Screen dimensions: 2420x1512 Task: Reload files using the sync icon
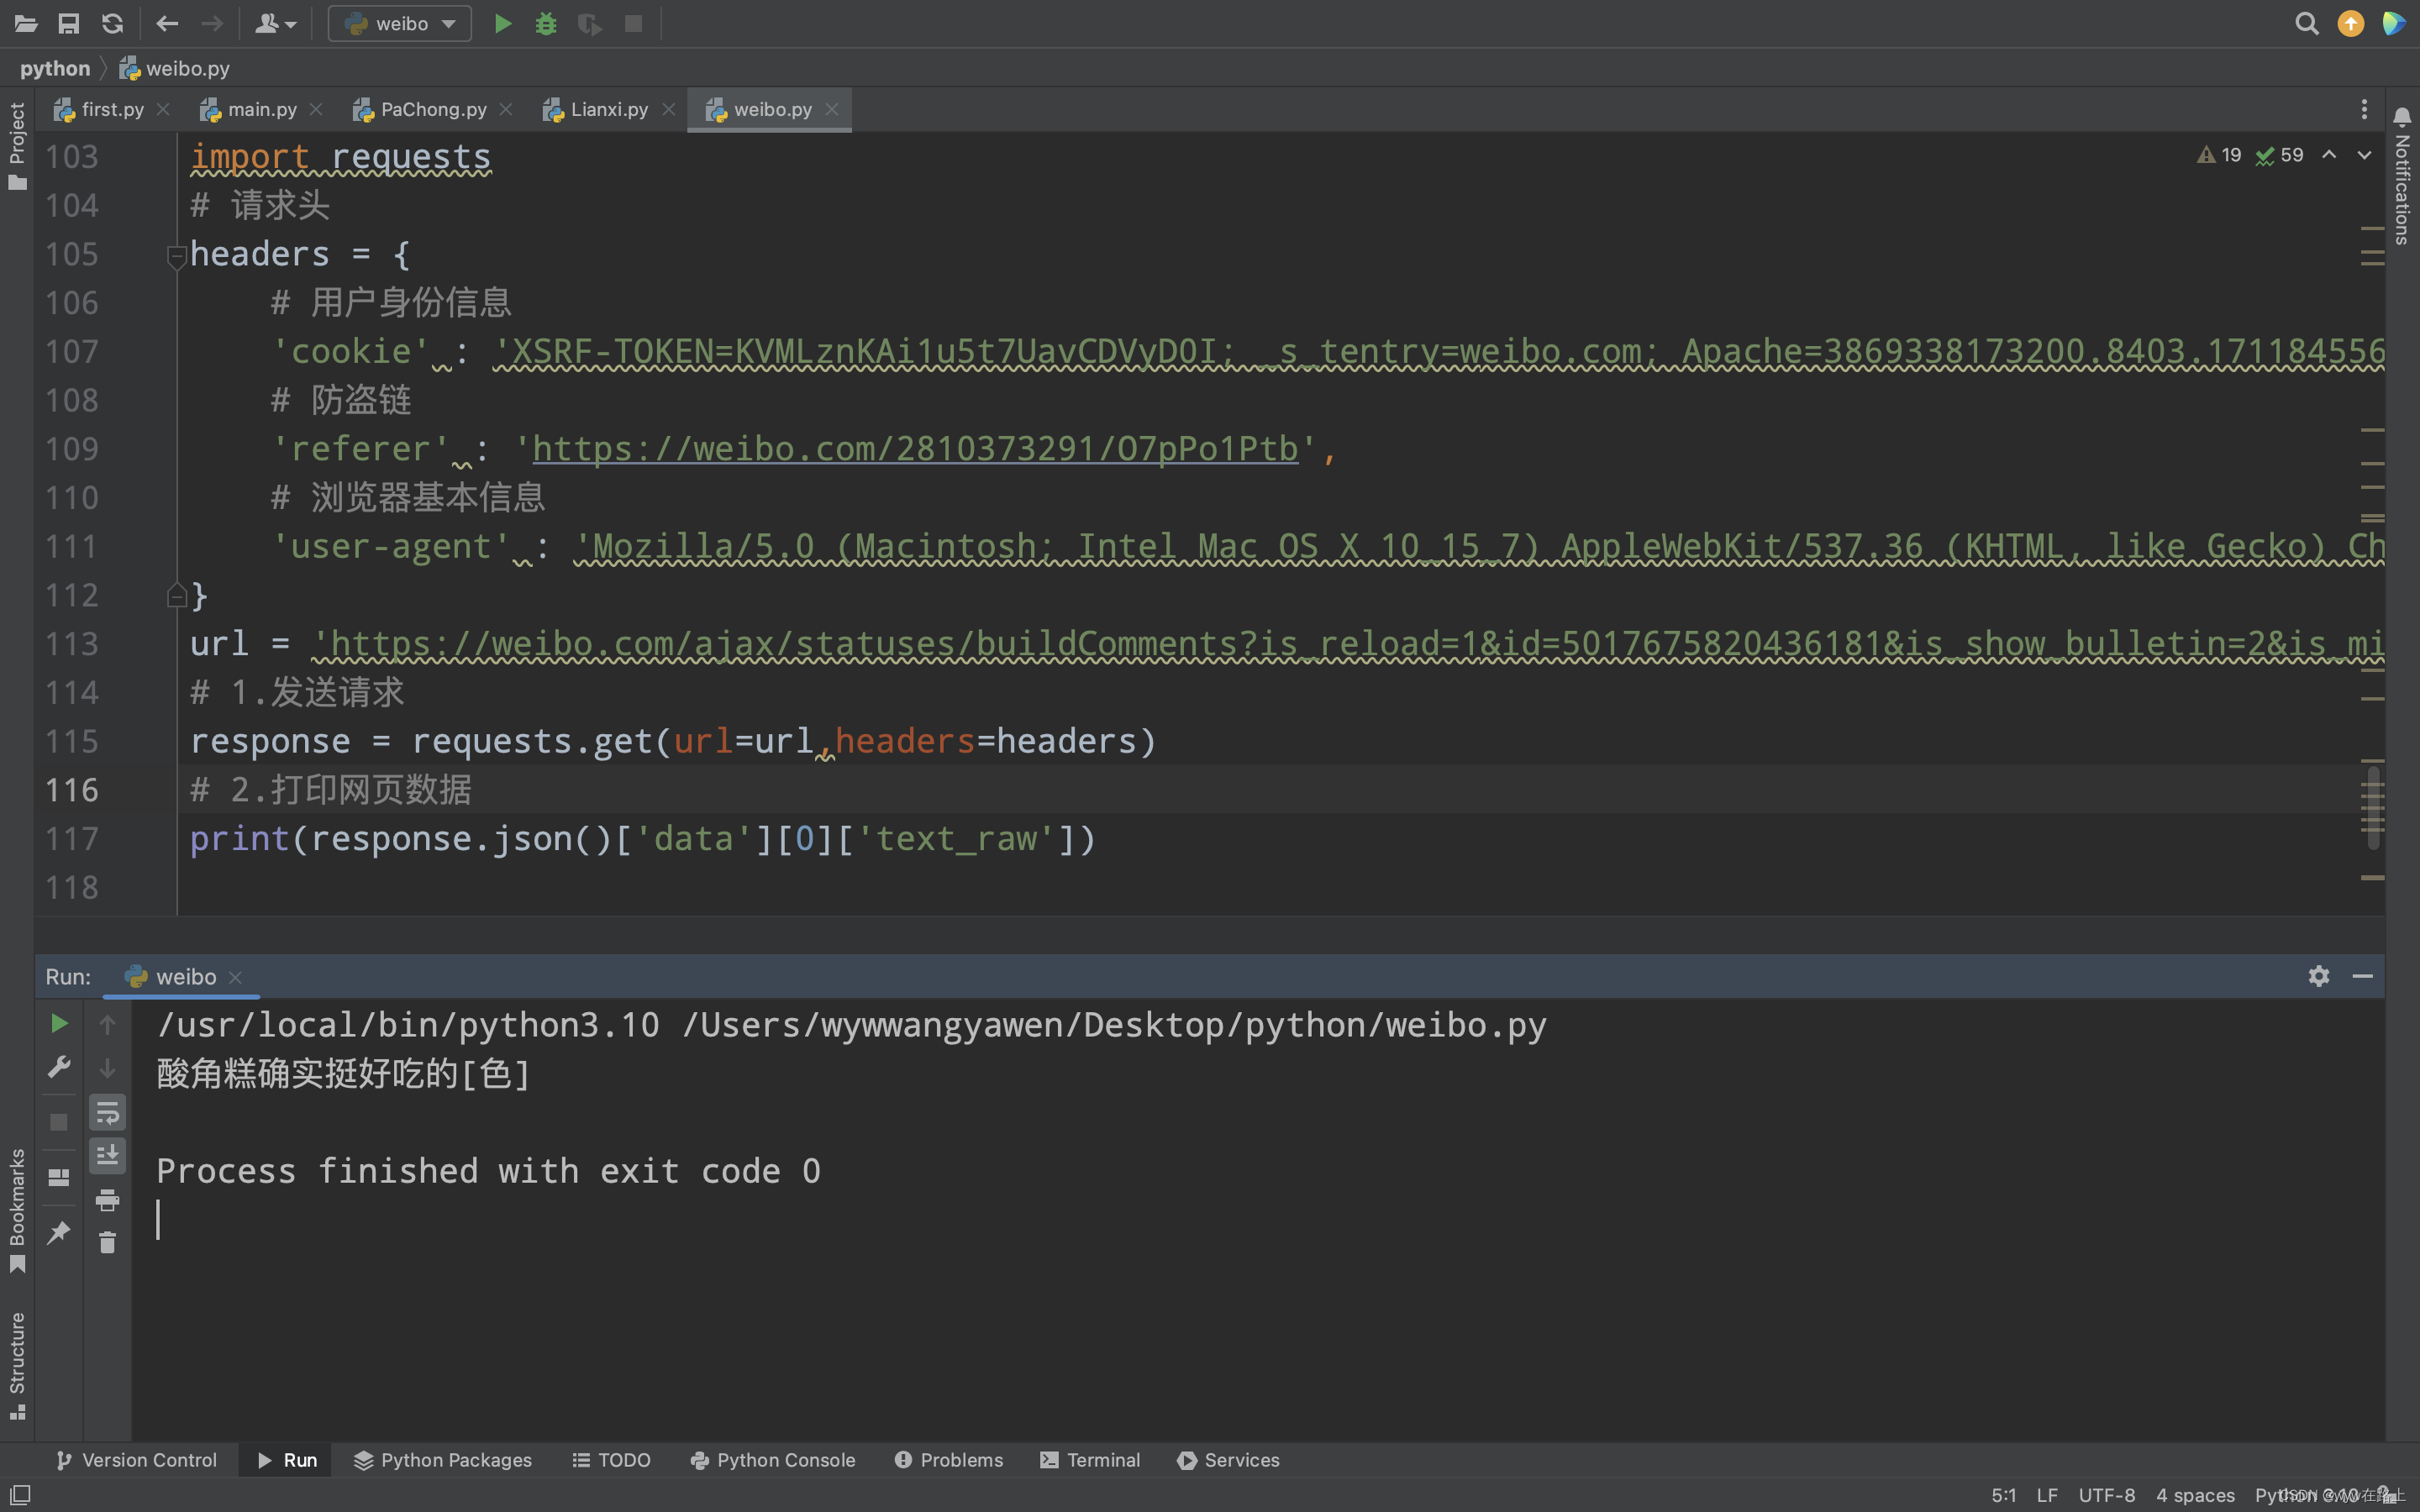(113, 23)
